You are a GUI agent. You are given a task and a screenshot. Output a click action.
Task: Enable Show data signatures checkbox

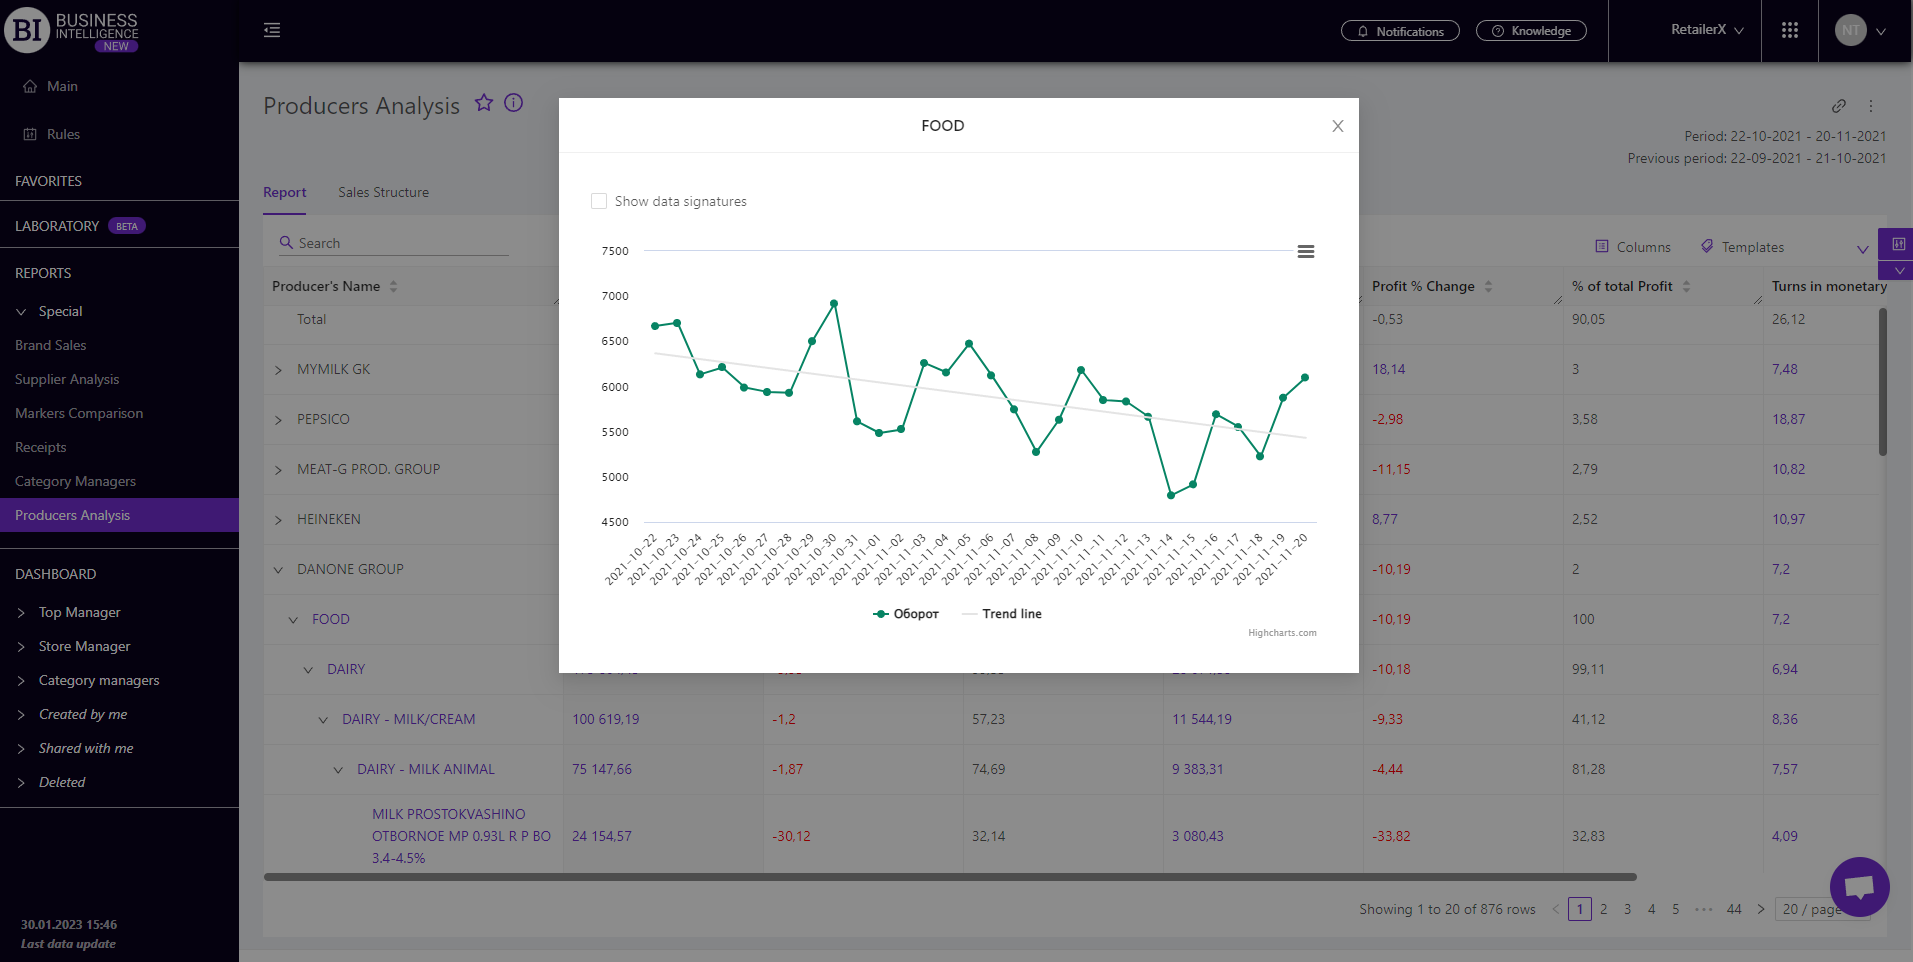(599, 201)
